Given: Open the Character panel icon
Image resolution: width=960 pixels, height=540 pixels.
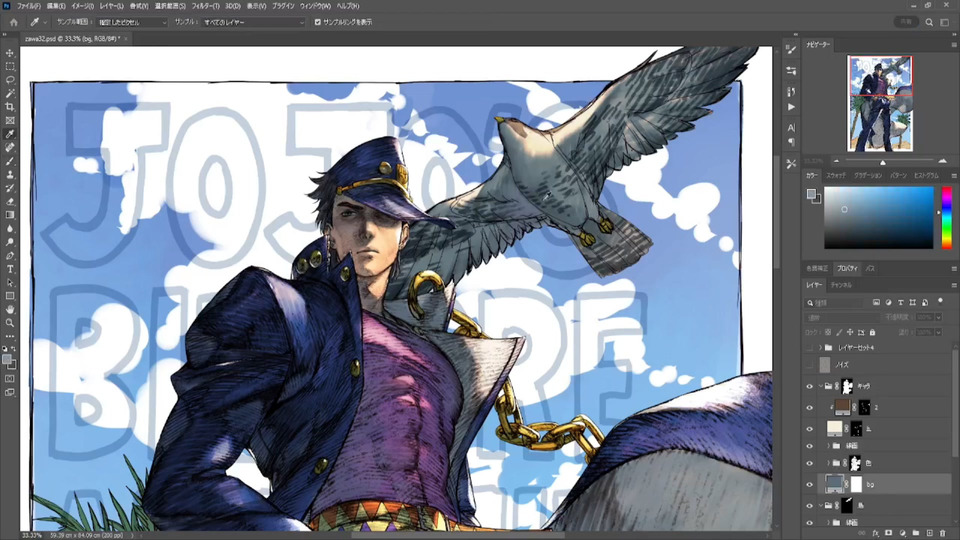Looking at the screenshot, I should pos(791,127).
